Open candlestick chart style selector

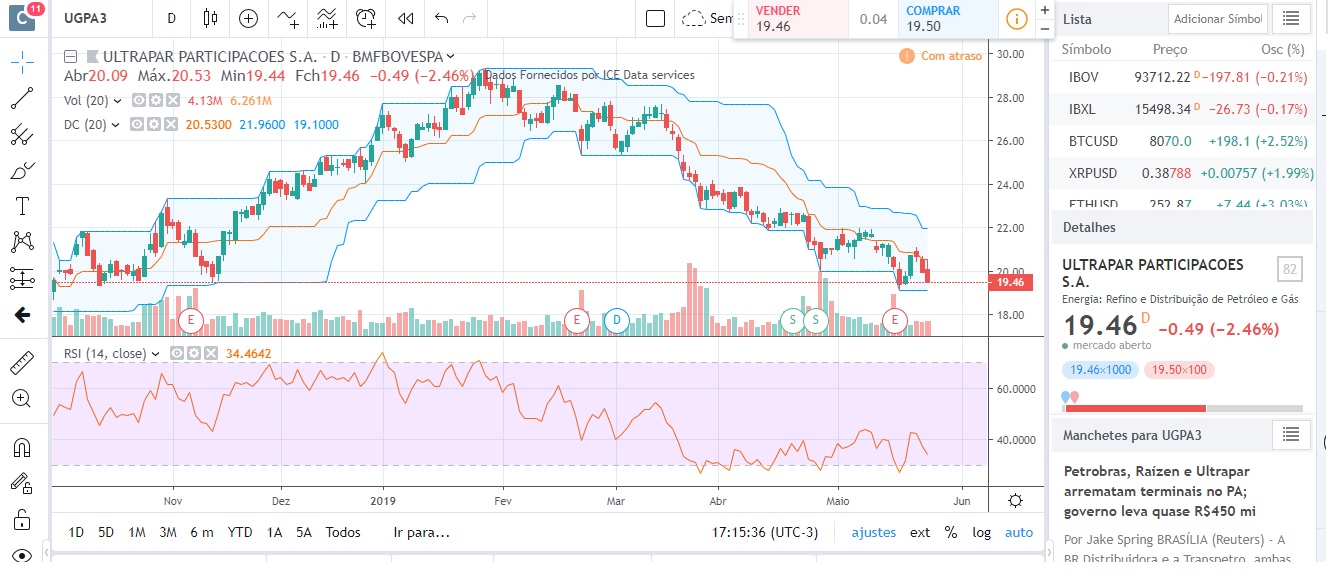point(209,18)
